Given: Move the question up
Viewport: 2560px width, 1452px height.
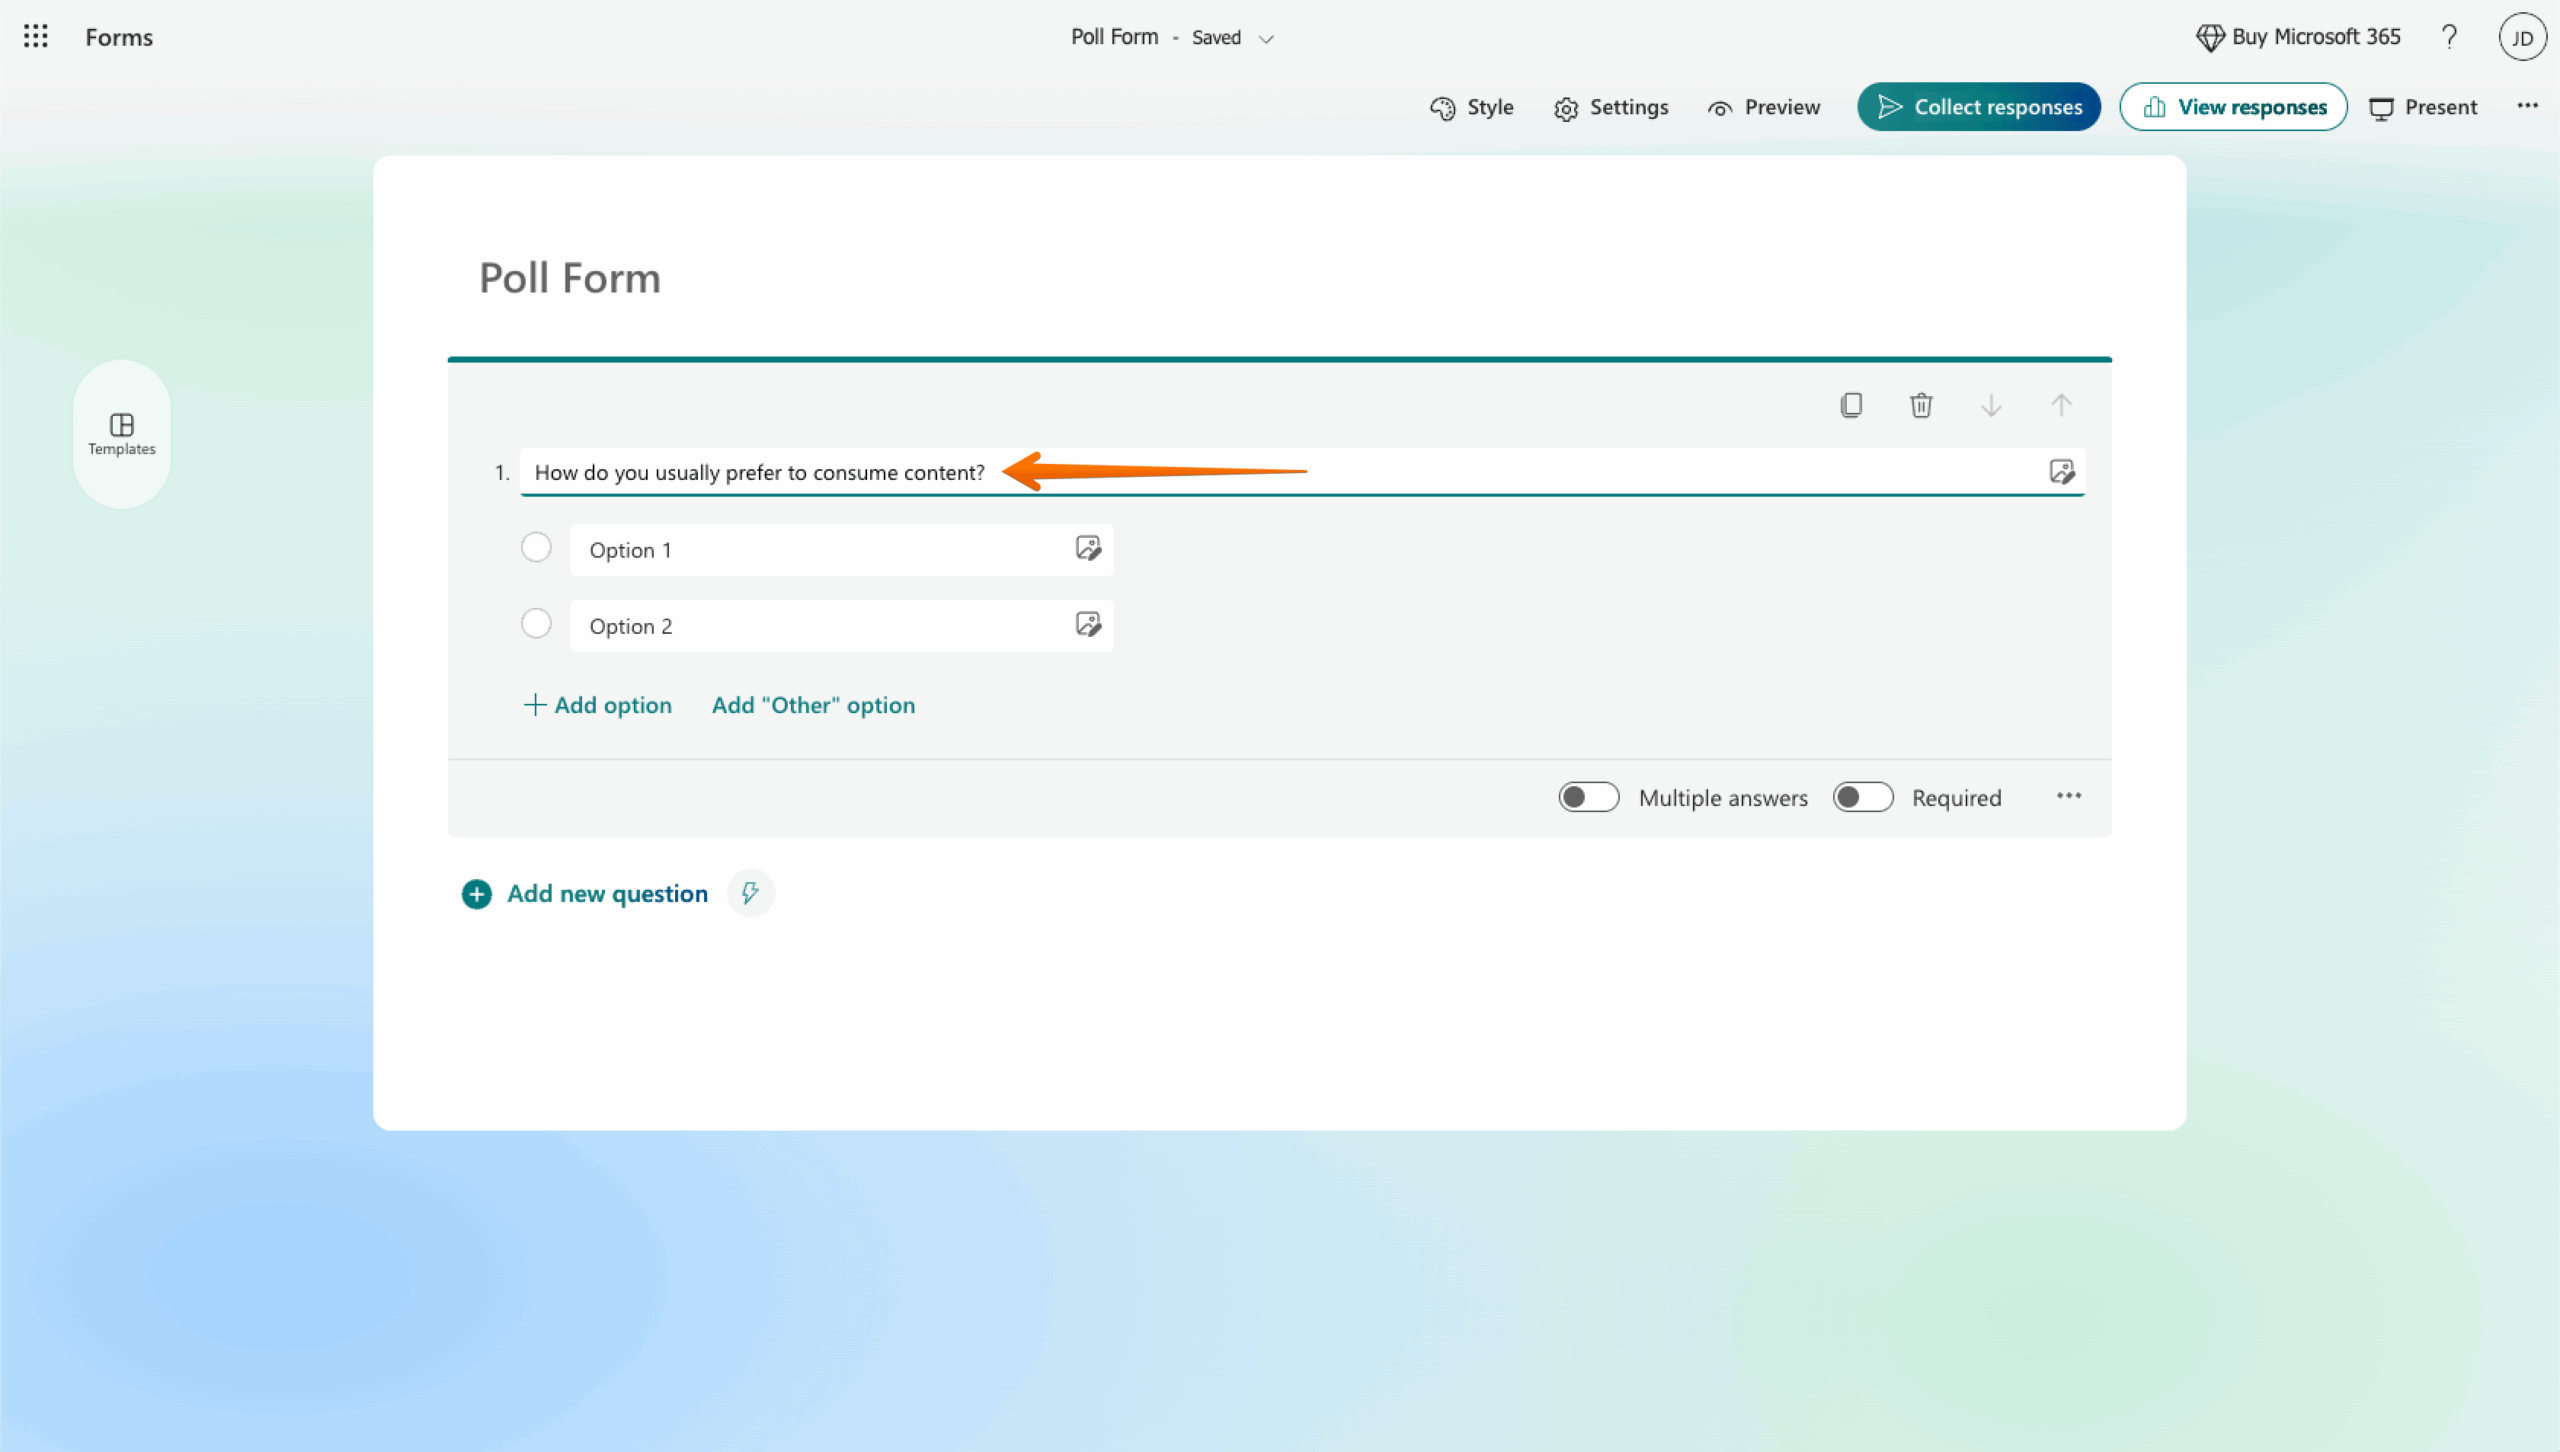Looking at the screenshot, I should pyautogui.click(x=2061, y=405).
